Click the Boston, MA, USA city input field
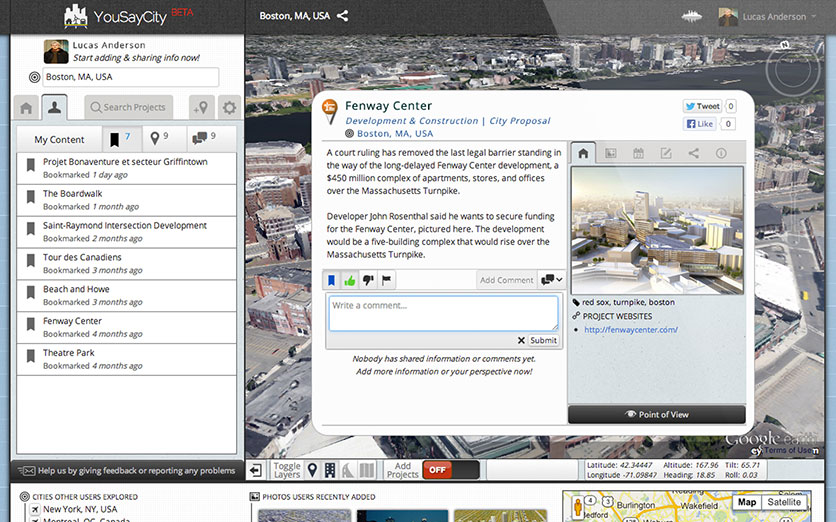 click(131, 77)
